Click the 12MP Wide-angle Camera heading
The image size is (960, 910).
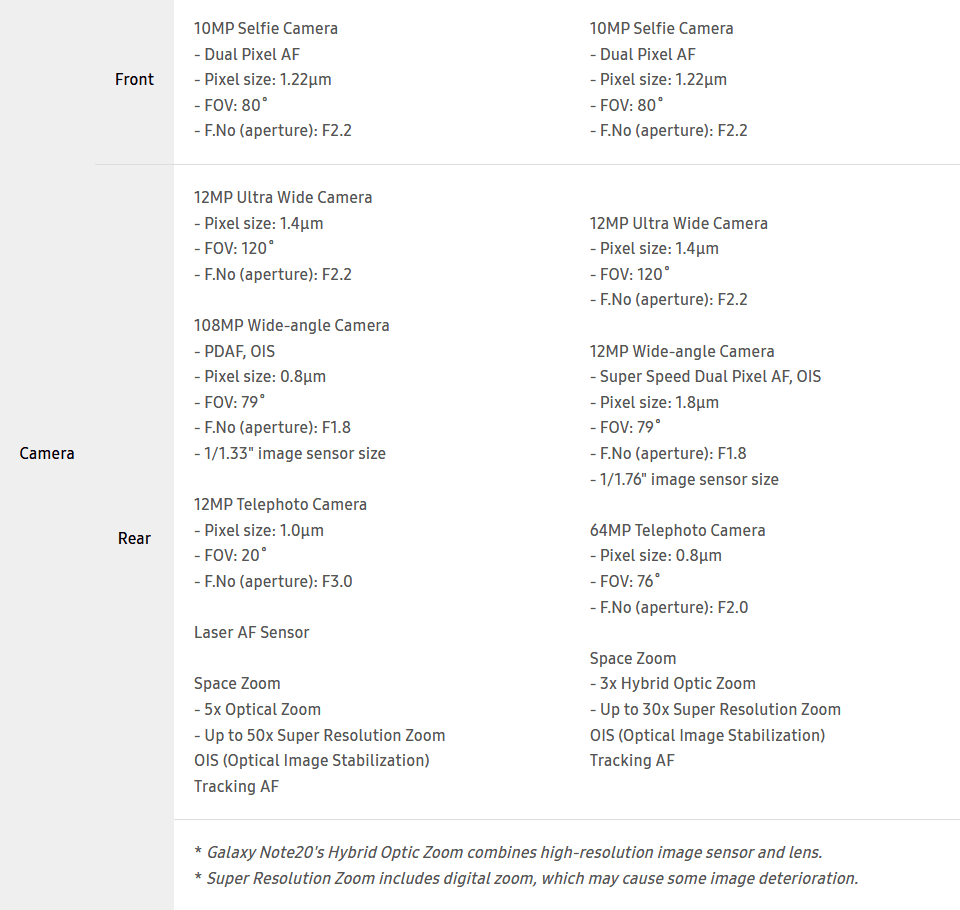pyautogui.click(x=681, y=351)
